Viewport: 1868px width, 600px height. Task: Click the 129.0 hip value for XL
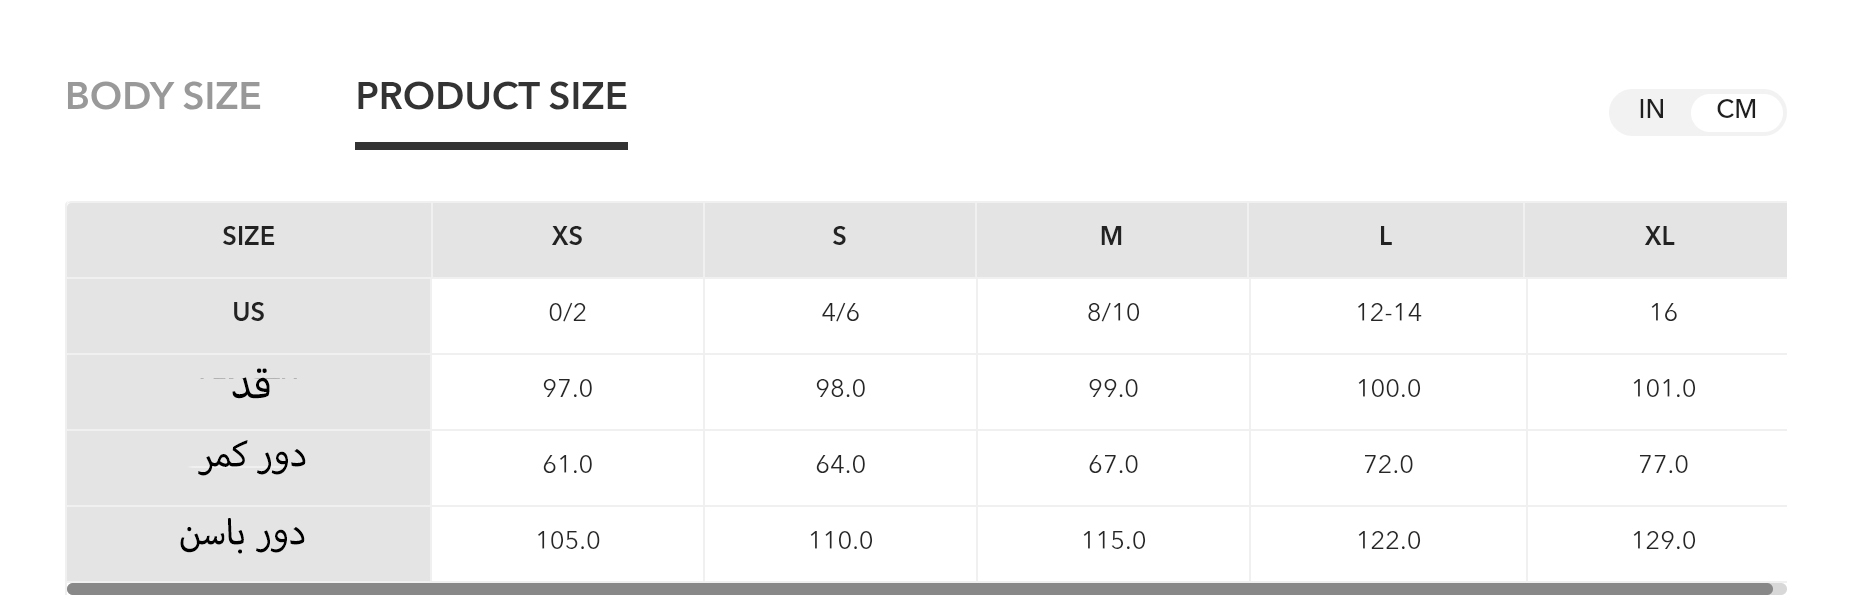pyautogui.click(x=1663, y=541)
